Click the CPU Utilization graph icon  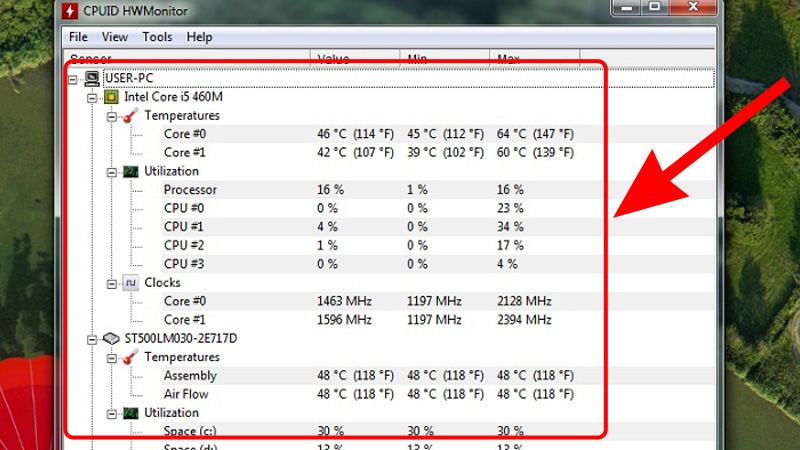point(131,171)
